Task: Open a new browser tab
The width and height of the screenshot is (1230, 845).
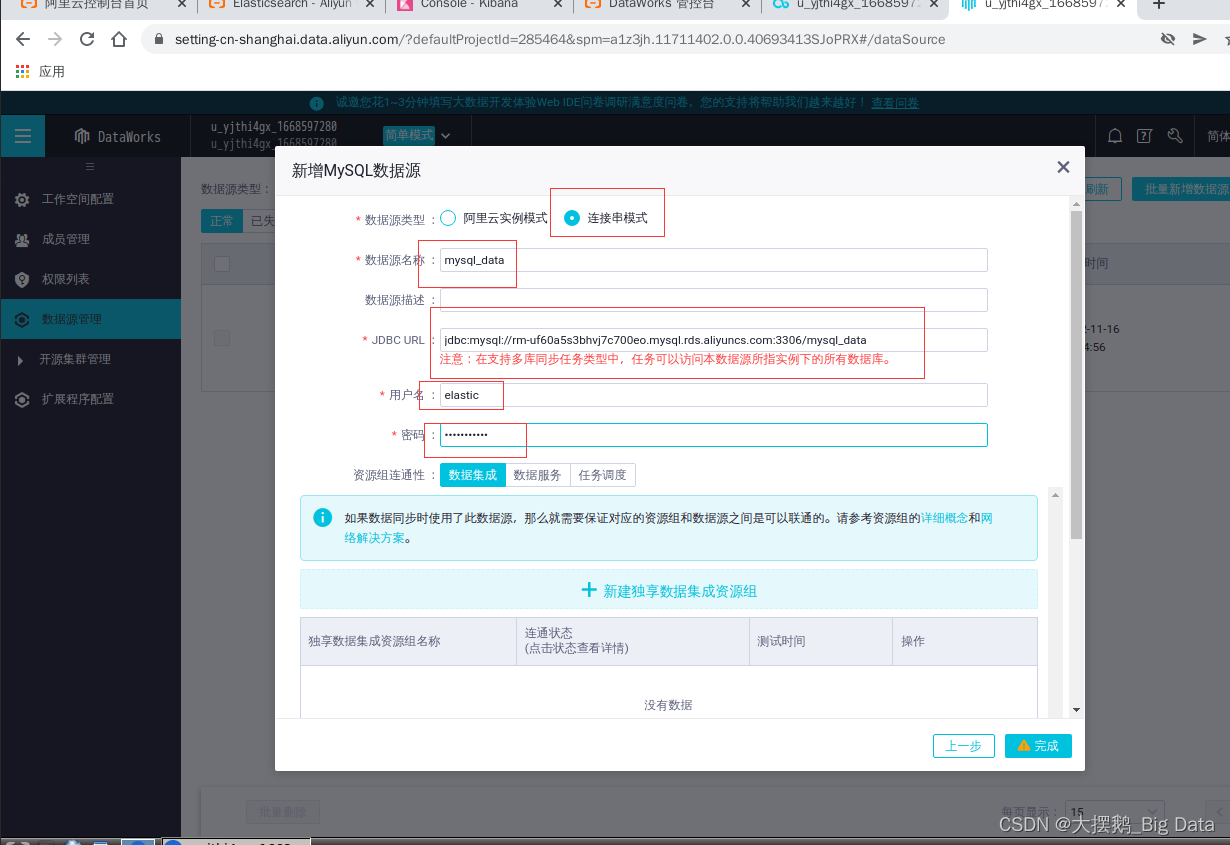Action: click(1159, 5)
